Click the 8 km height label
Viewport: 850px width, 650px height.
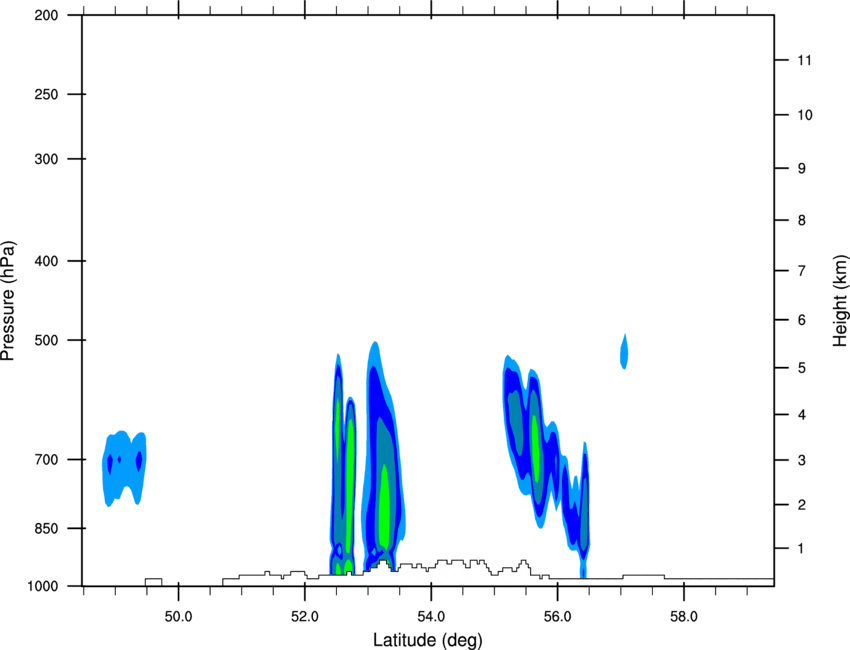[x=802, y=220]
